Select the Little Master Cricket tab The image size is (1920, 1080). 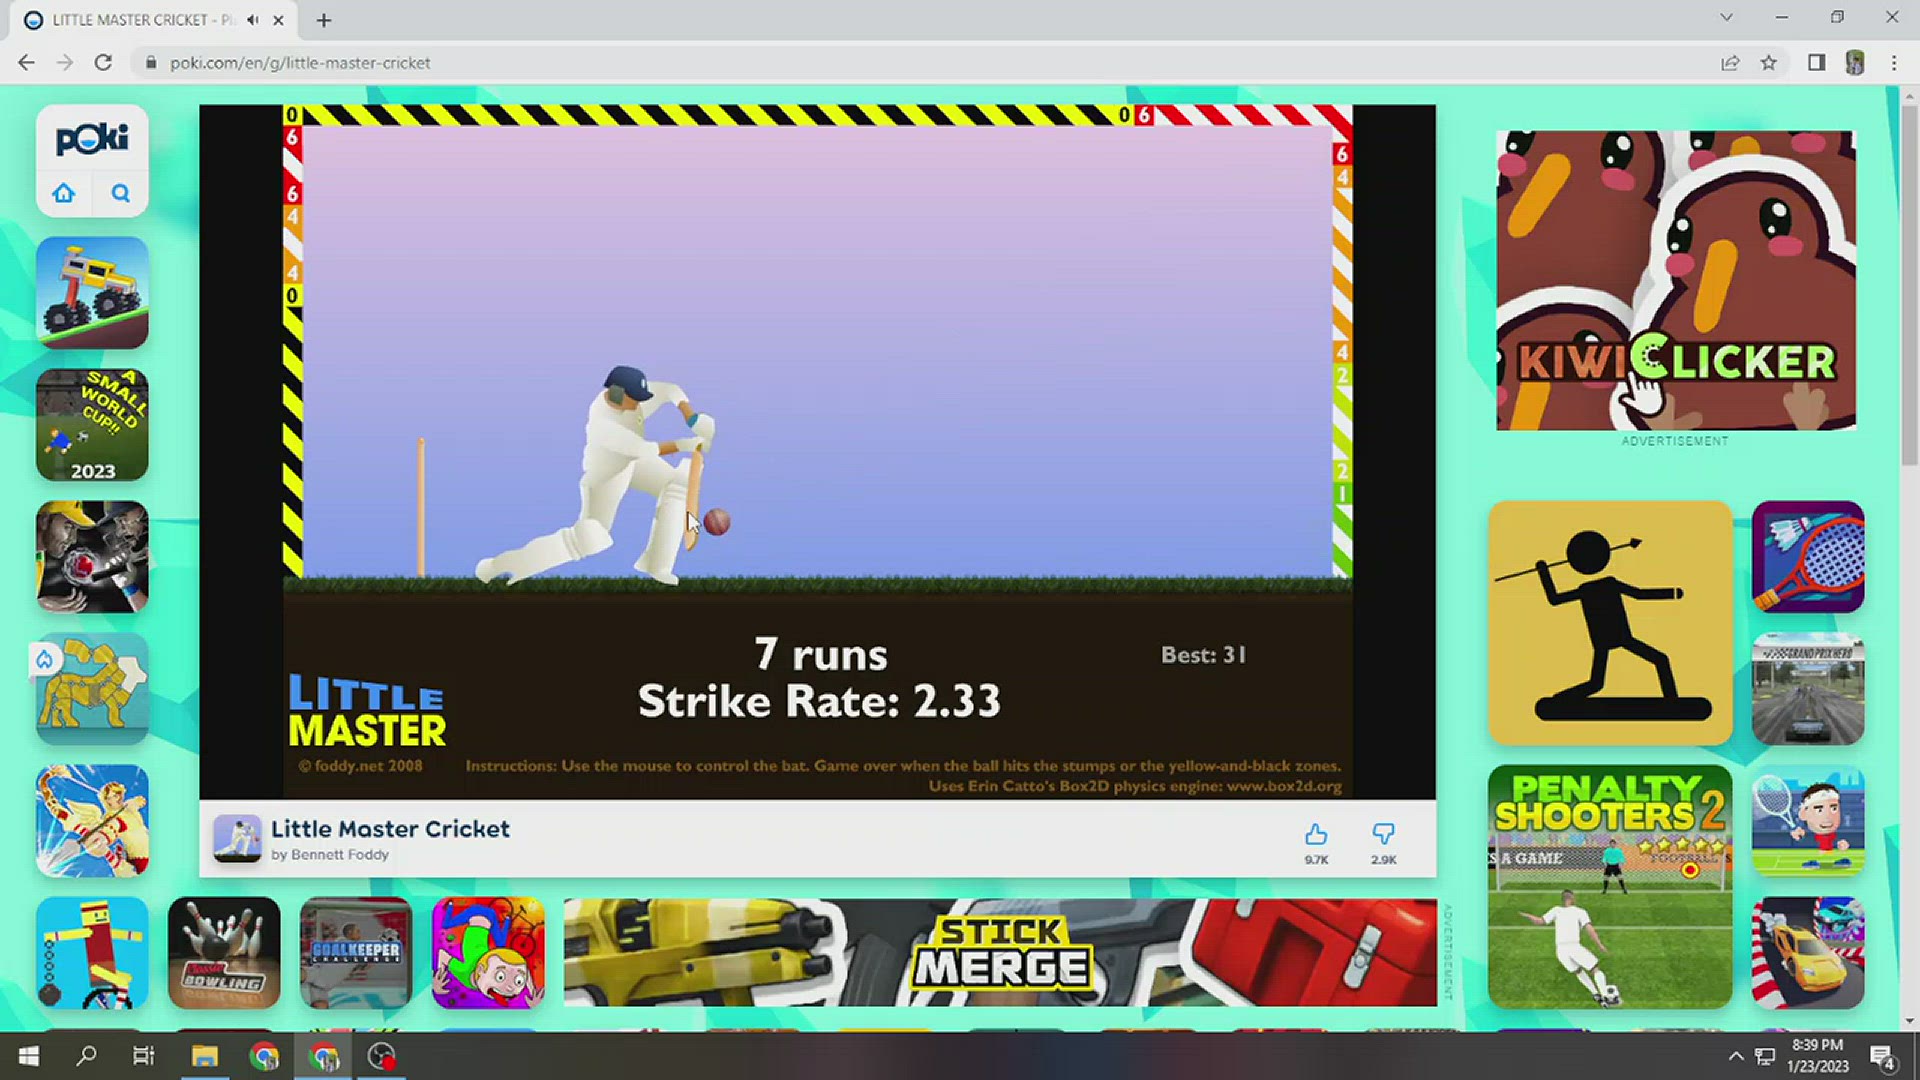[x=130, y=20]
